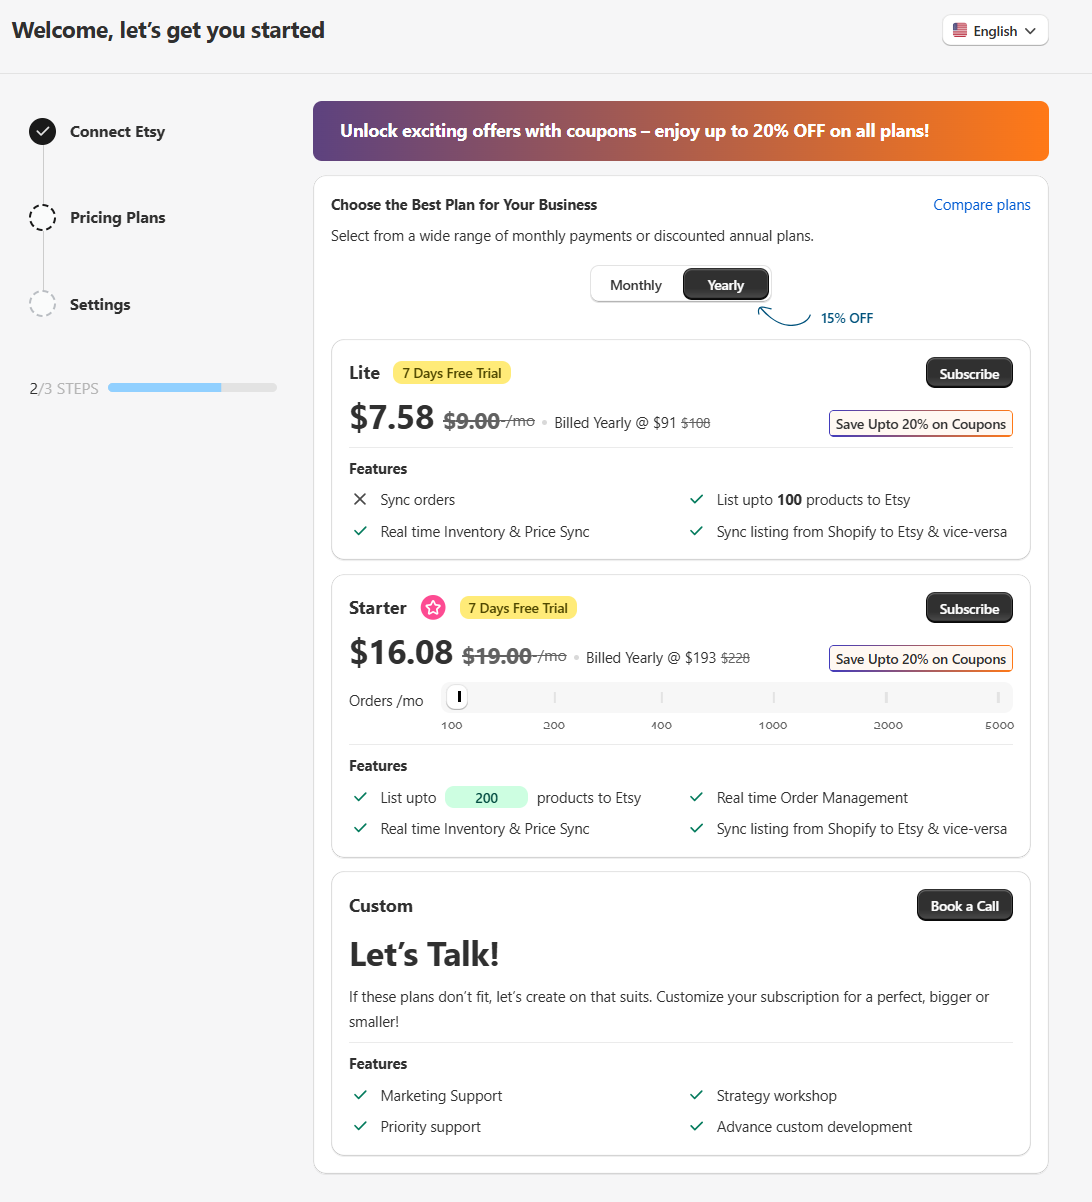Open the Compare plans link
1092x1202 pixels.
pos(982,204)
